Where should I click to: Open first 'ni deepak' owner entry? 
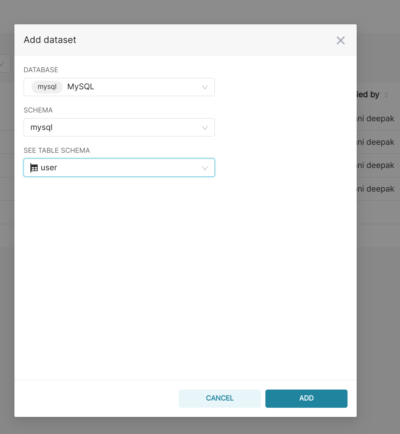pyautogui.click(x=376, y=119)
